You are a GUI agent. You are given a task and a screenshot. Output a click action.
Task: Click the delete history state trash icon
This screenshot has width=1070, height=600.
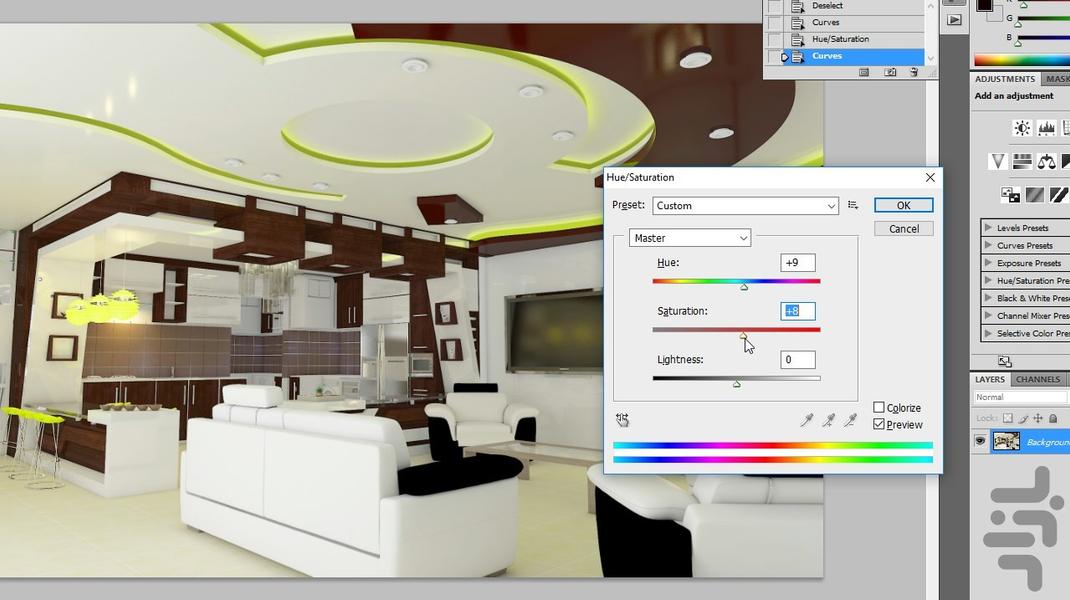pyautogui.click(x=913, y=72)
